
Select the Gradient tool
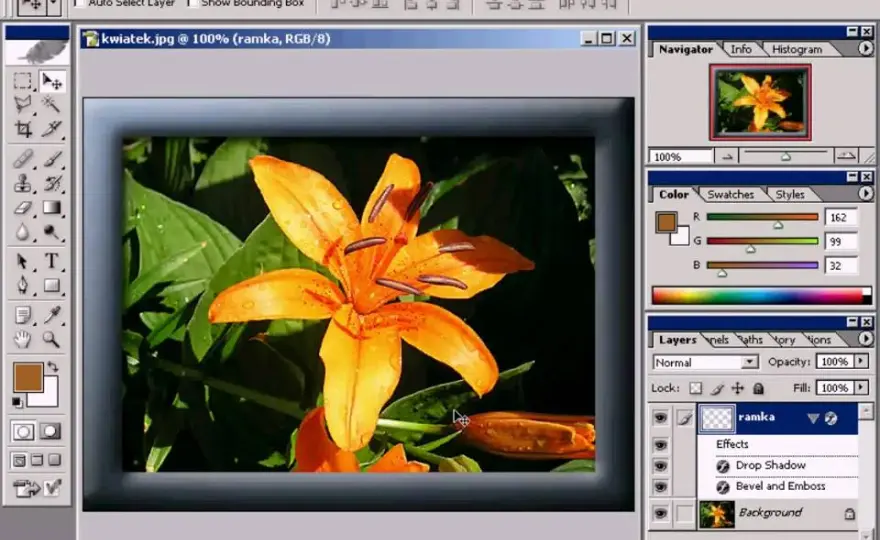pyautogui.click(x=52, y=208)
